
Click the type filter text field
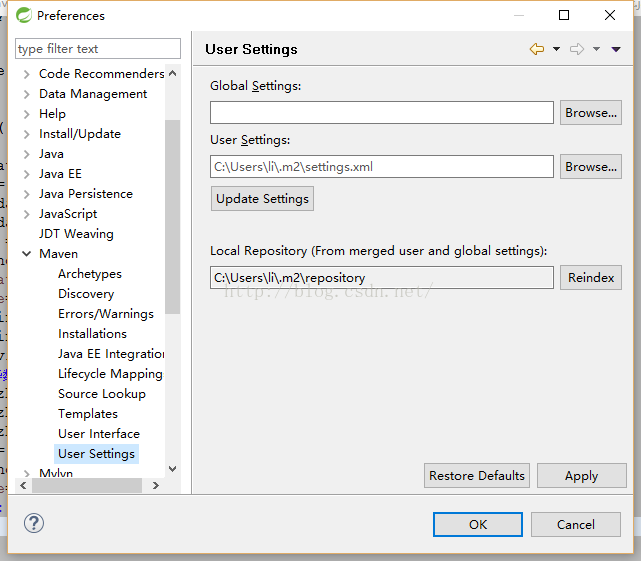point(98,49)
